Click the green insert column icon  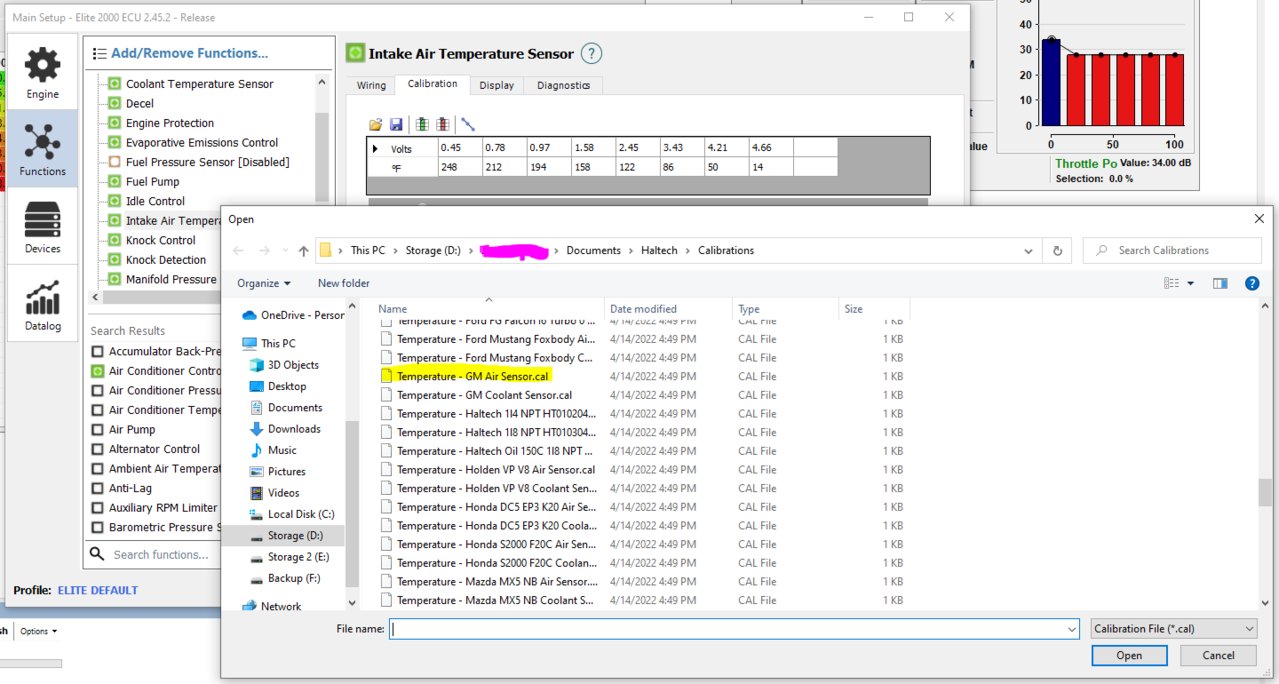[422, 124]
